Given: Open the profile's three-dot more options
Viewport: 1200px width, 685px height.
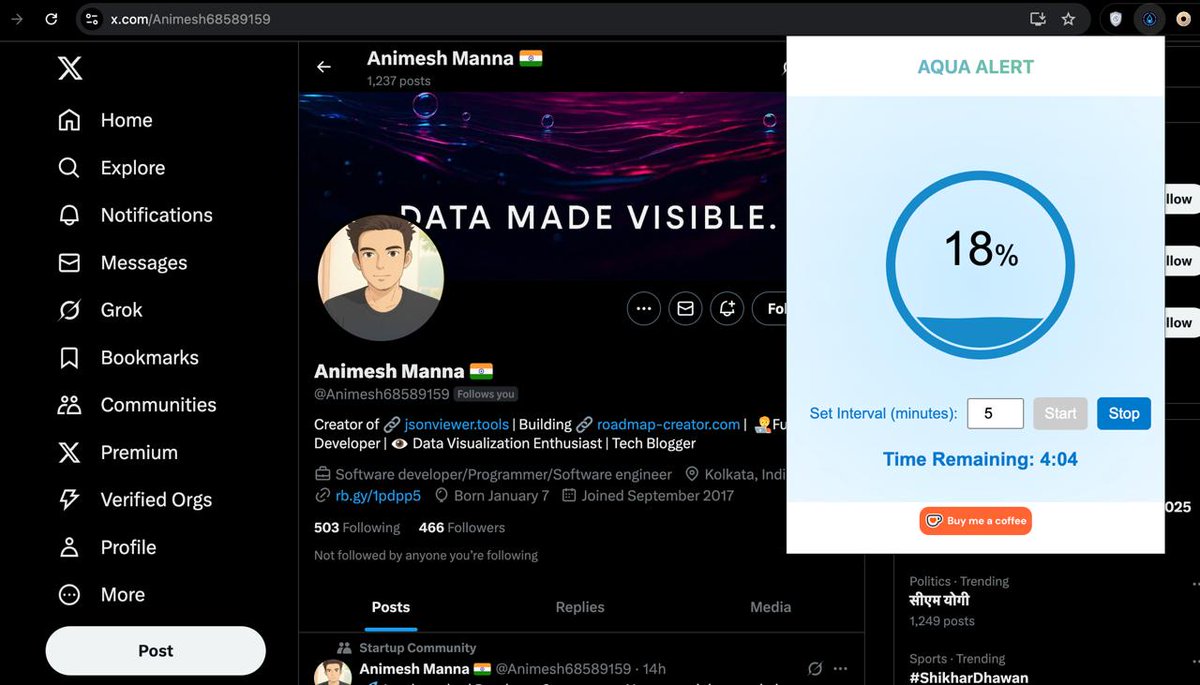Looking at the screenshot, I should (644, 309).
